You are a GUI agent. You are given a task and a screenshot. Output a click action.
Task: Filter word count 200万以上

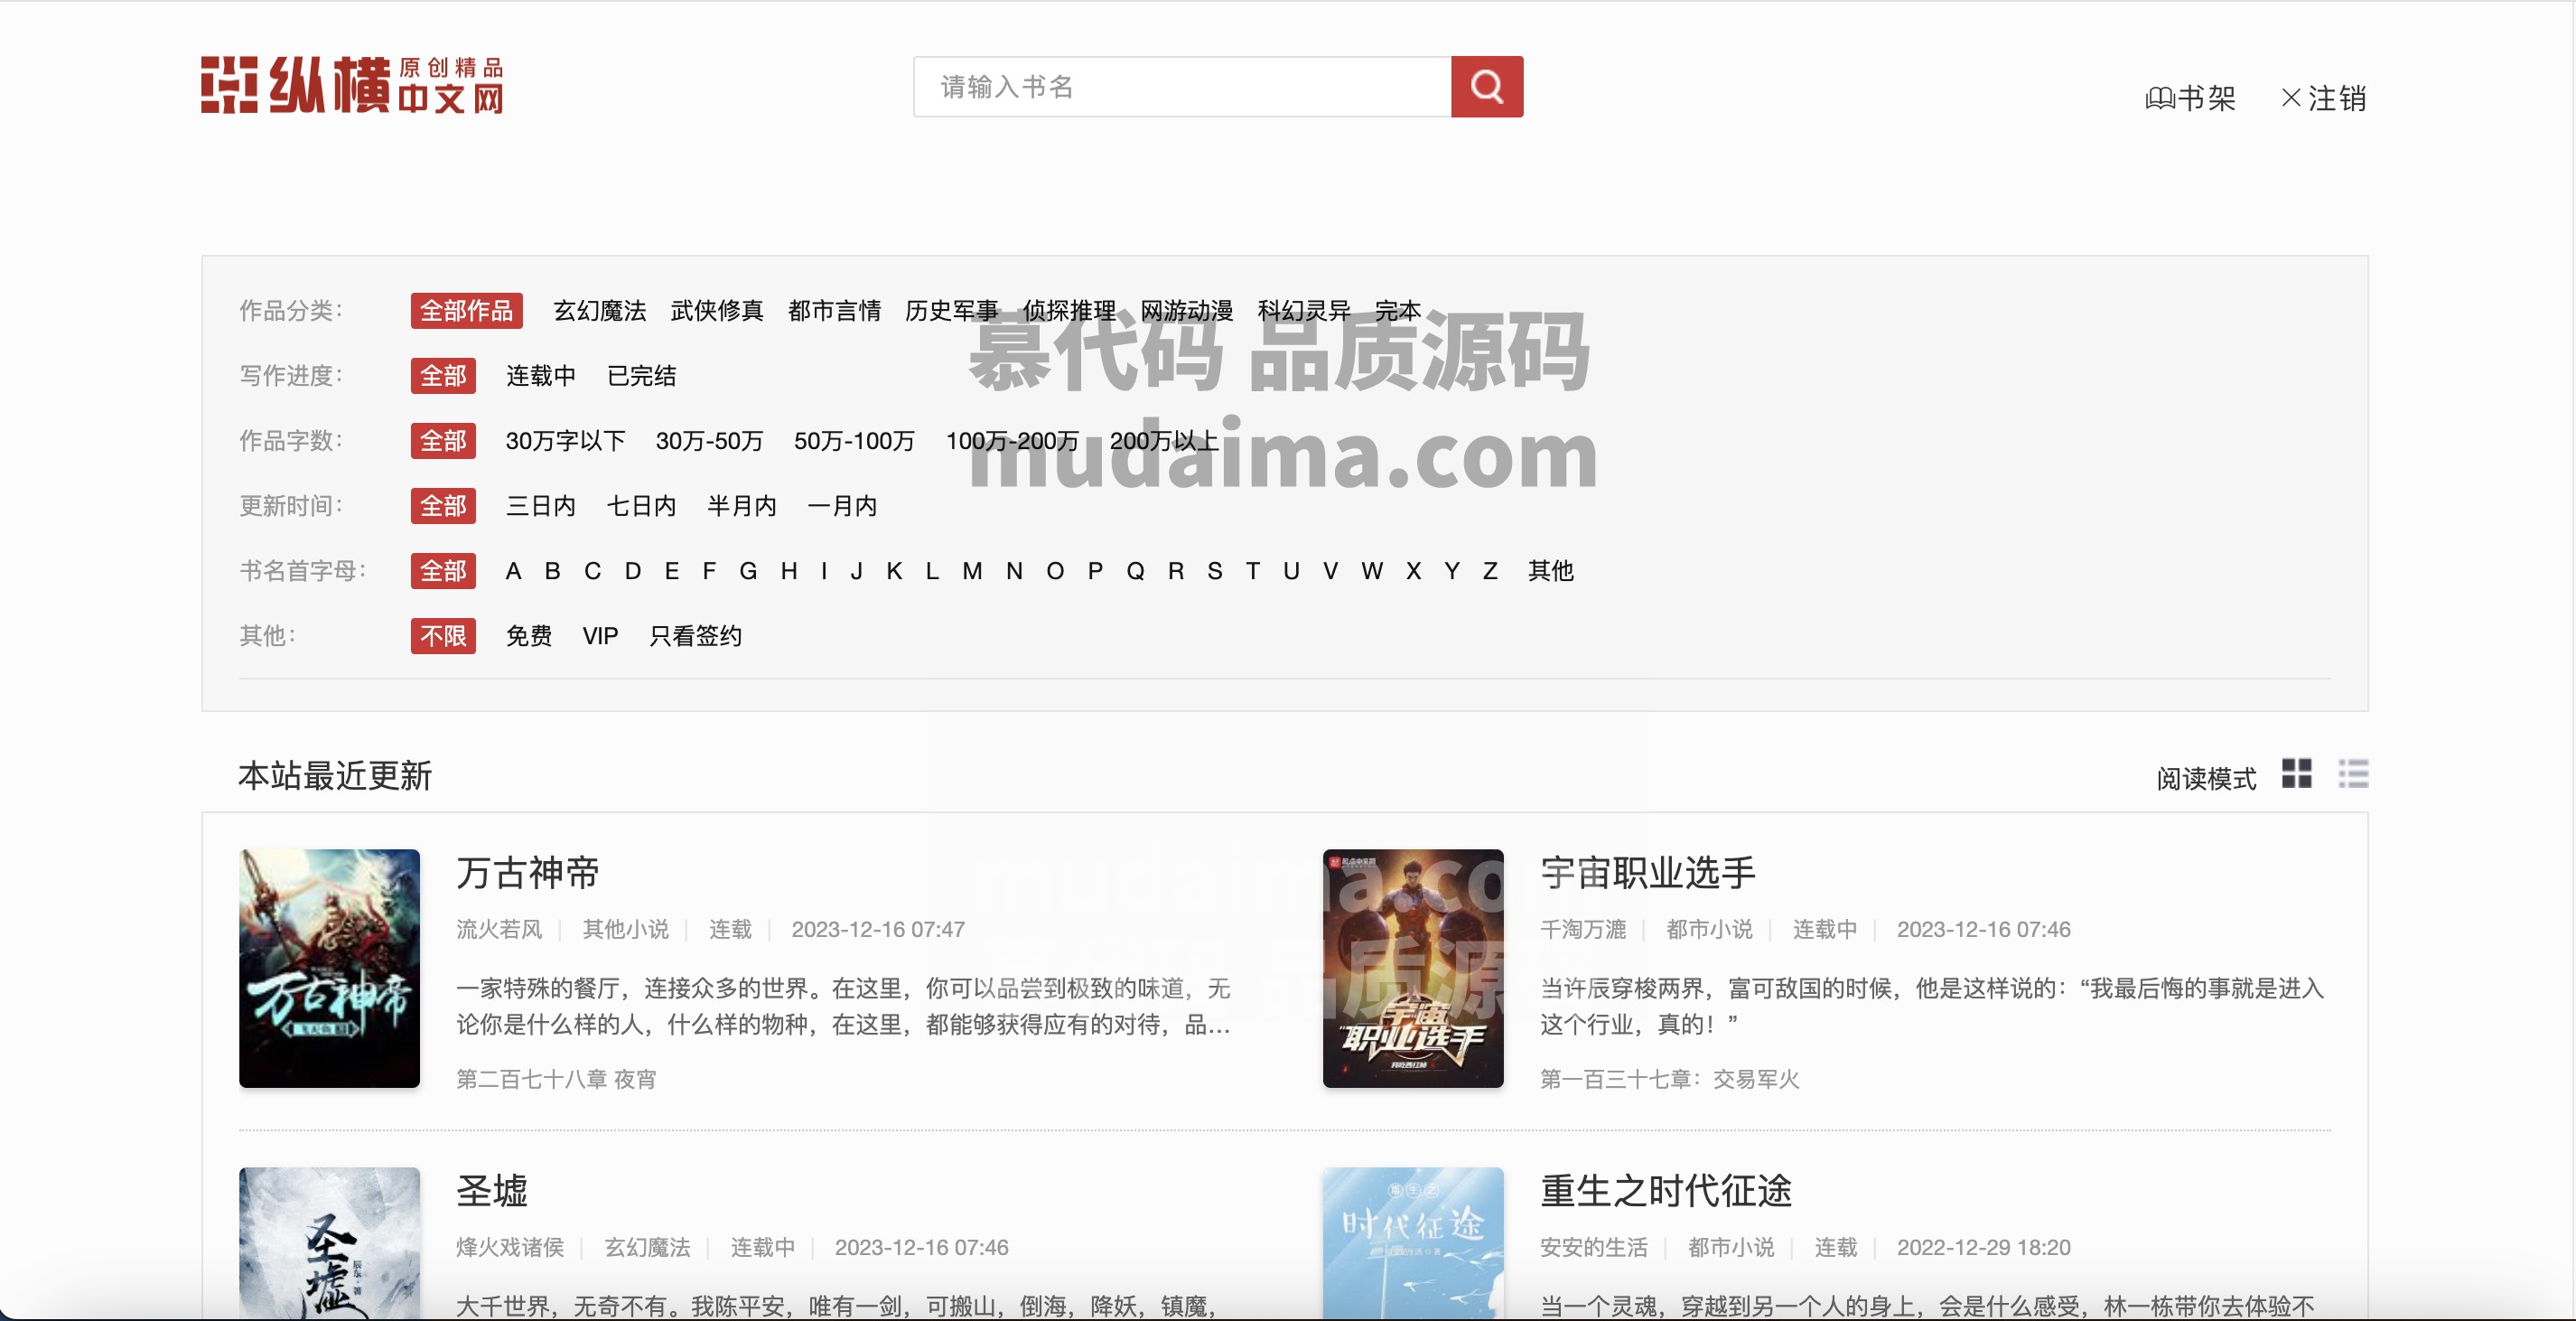click(1164, 441)
